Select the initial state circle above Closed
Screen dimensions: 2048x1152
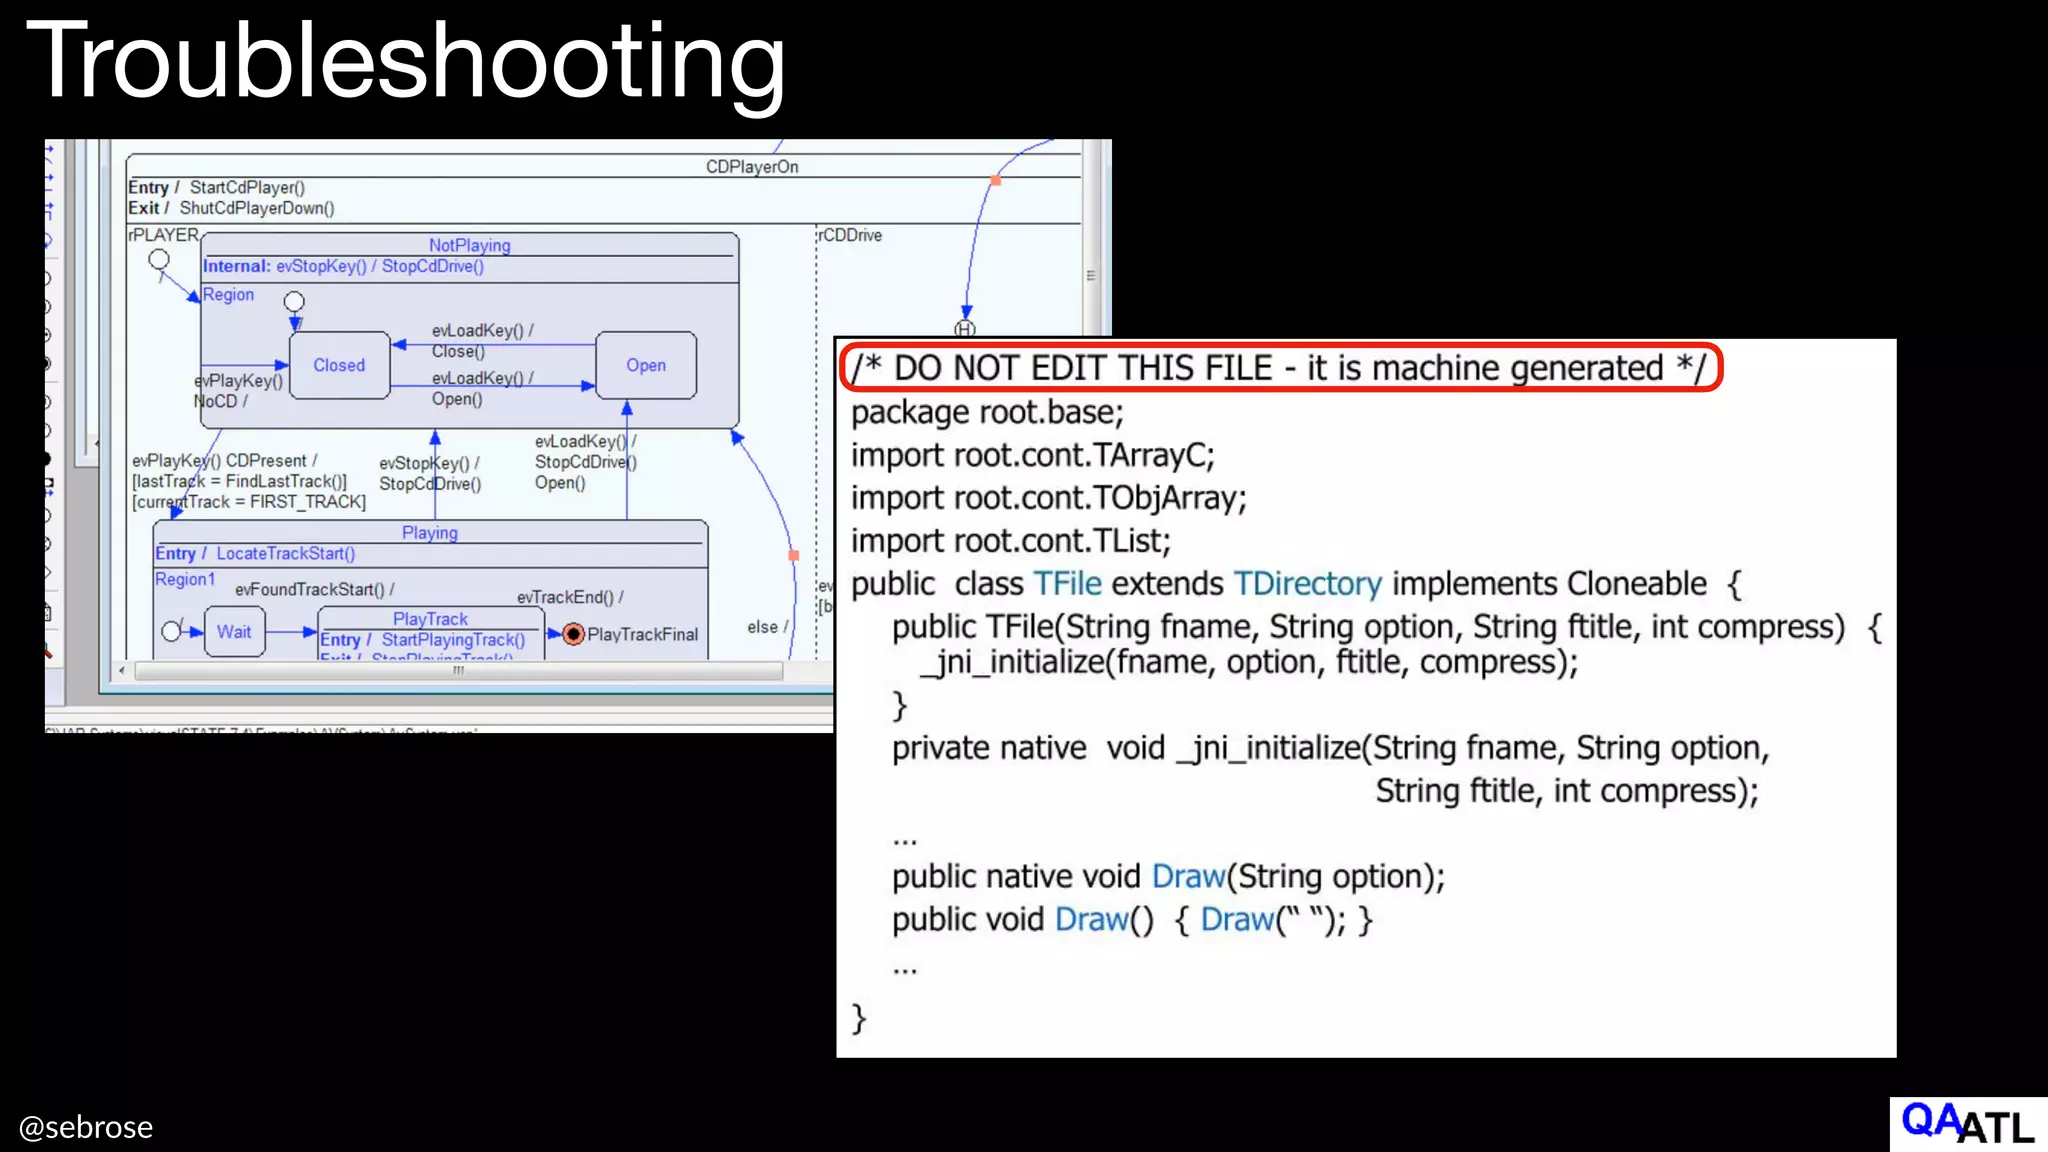tap(294, 301)
